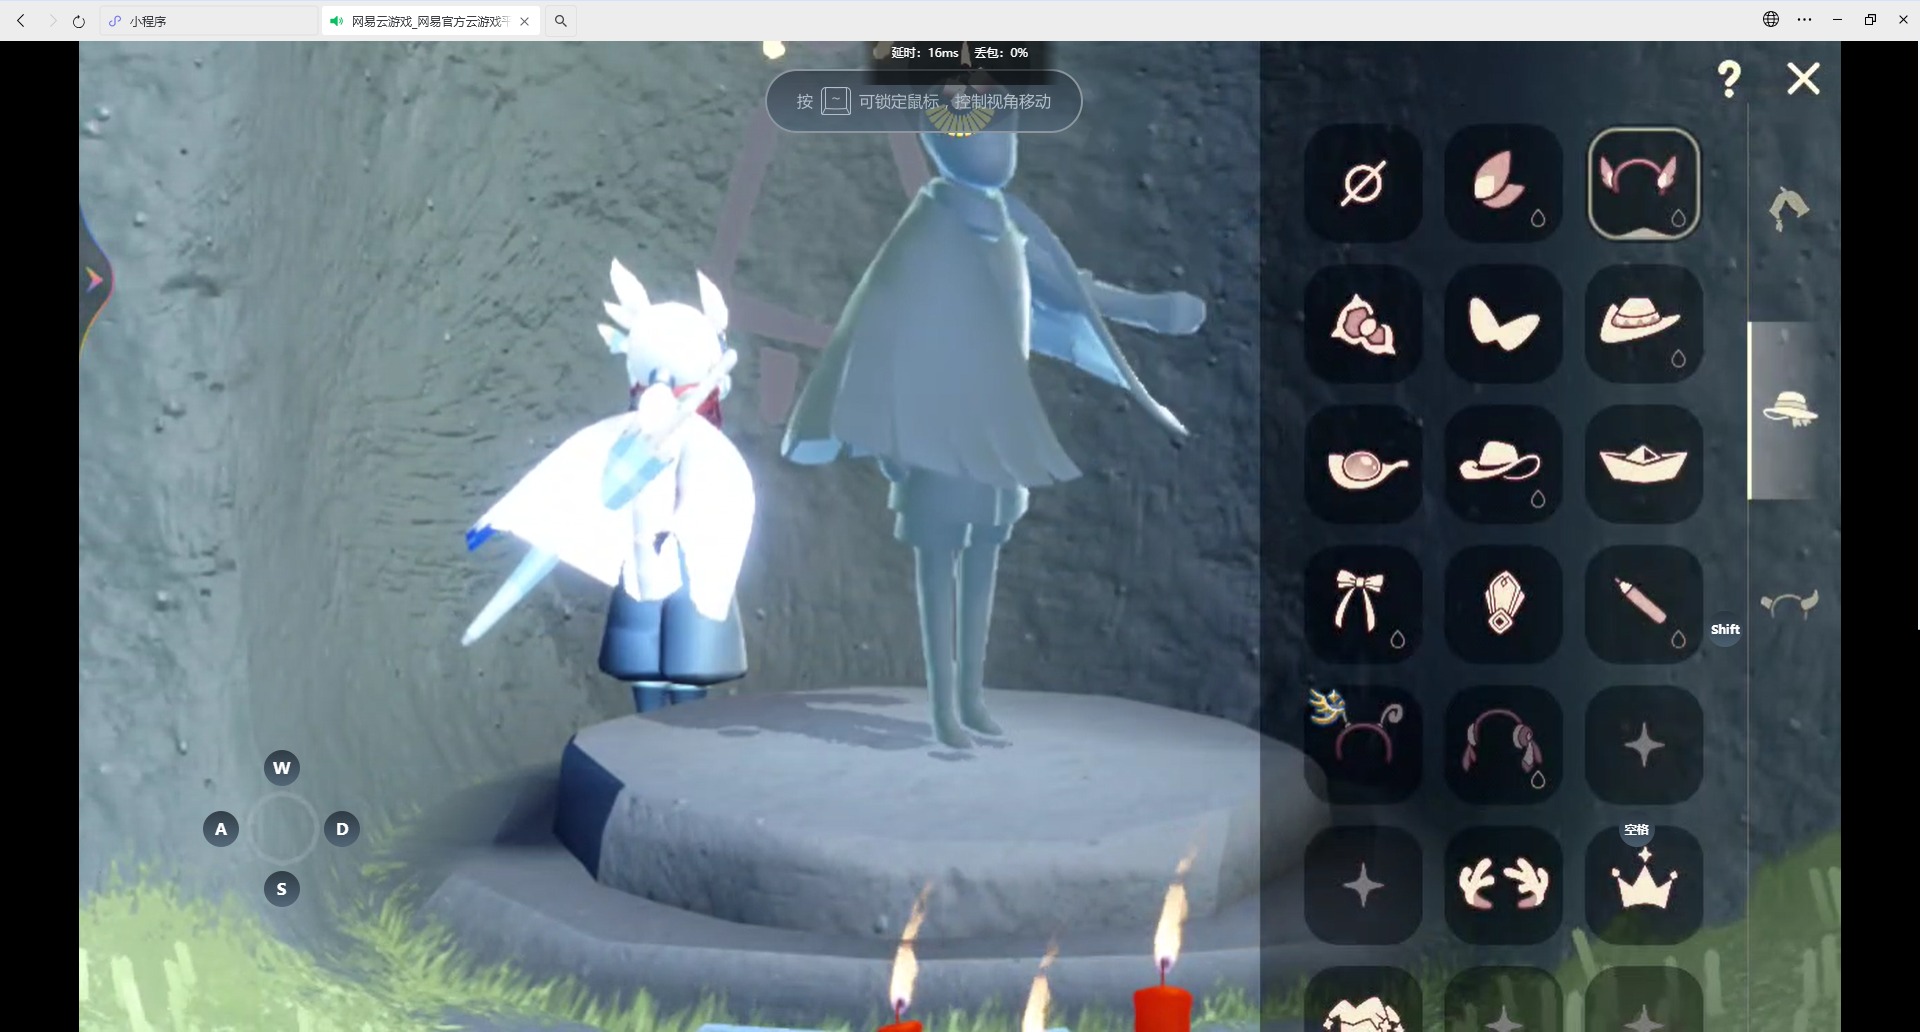The height and width of the screenshot is (1032, 1920).
Task: Open the browser search magnifier
Action: (x=561, y=21)
